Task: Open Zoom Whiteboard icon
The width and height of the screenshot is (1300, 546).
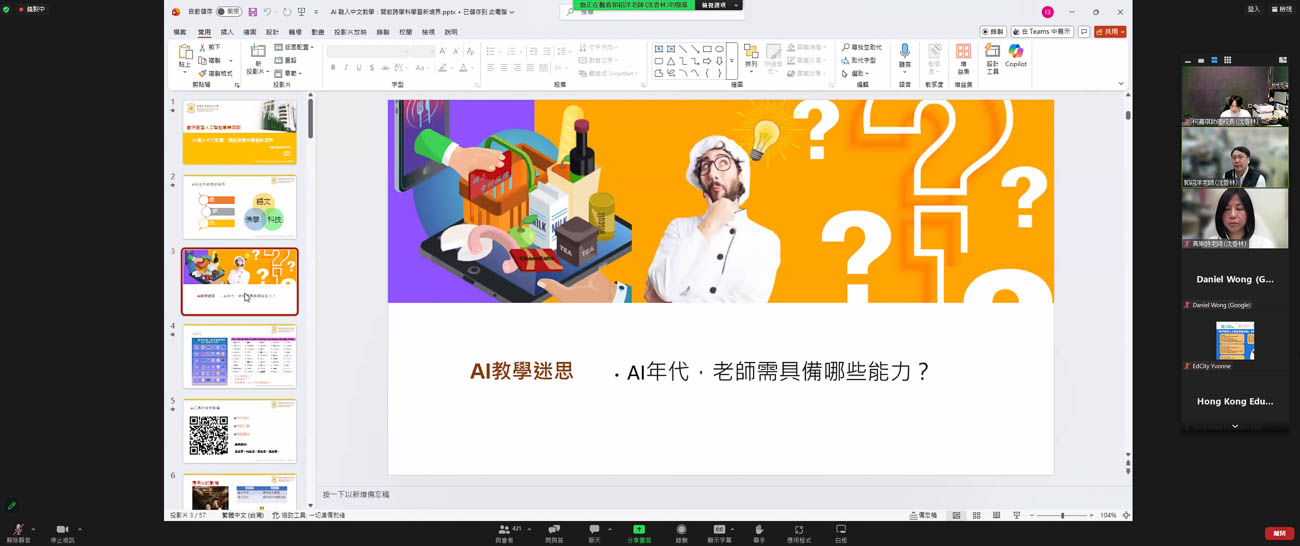Action: tap(840, 532)
